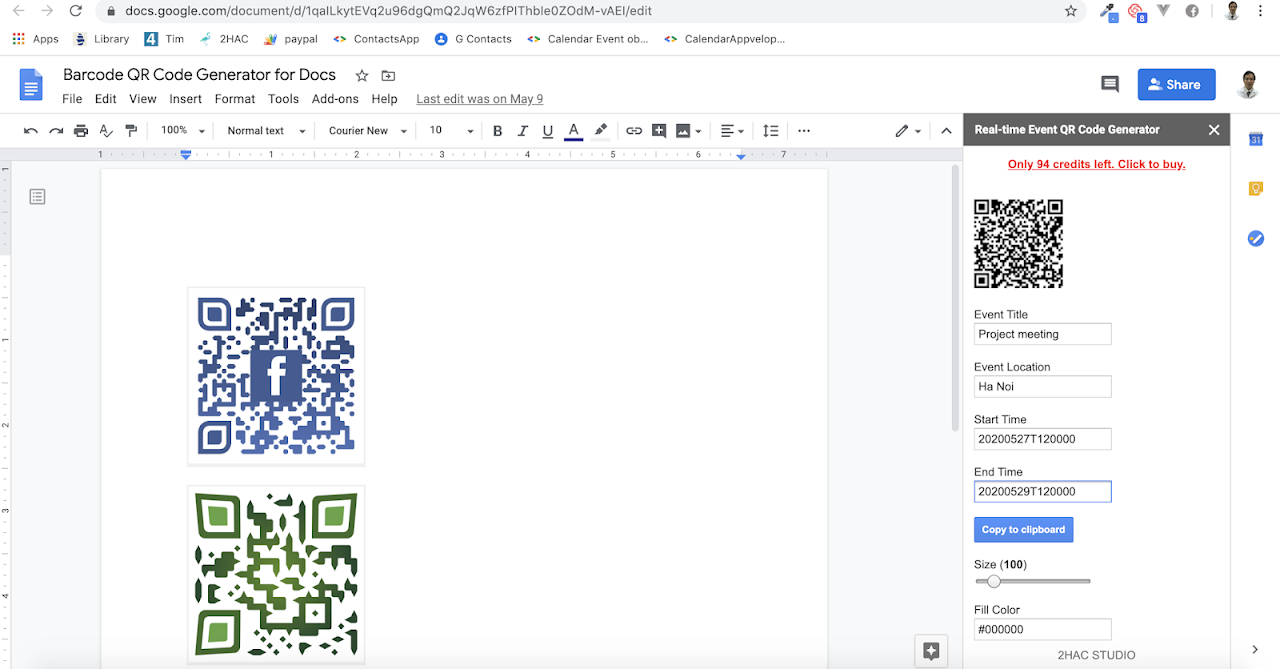Open the Editing mode pencil dropdown

[x=908, y=131]
